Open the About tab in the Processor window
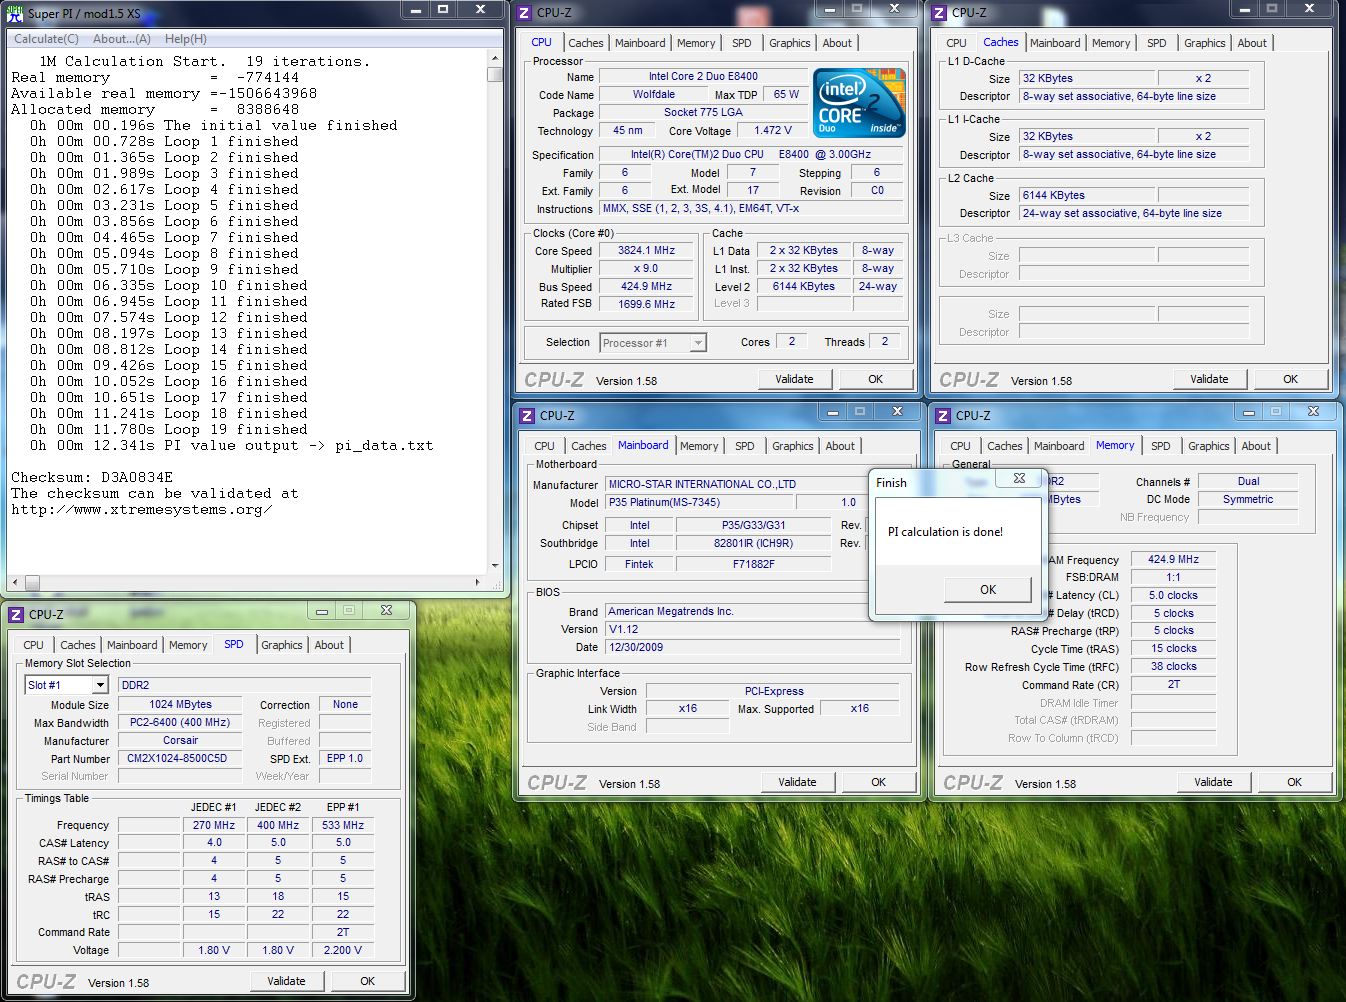Image resolution: width=1346 pixels, height=1002 pixels. click(838, 43)
